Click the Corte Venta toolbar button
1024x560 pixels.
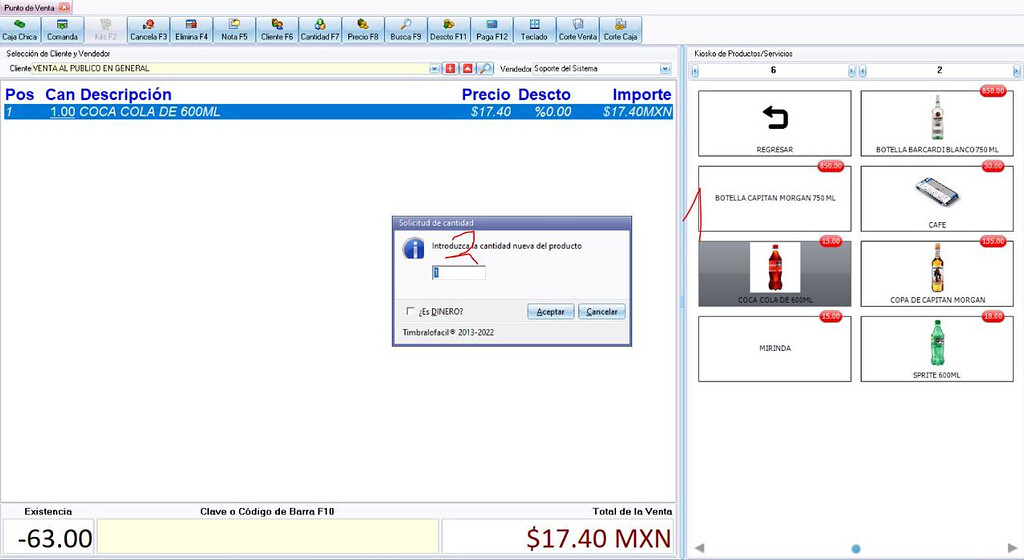[577, 30]
